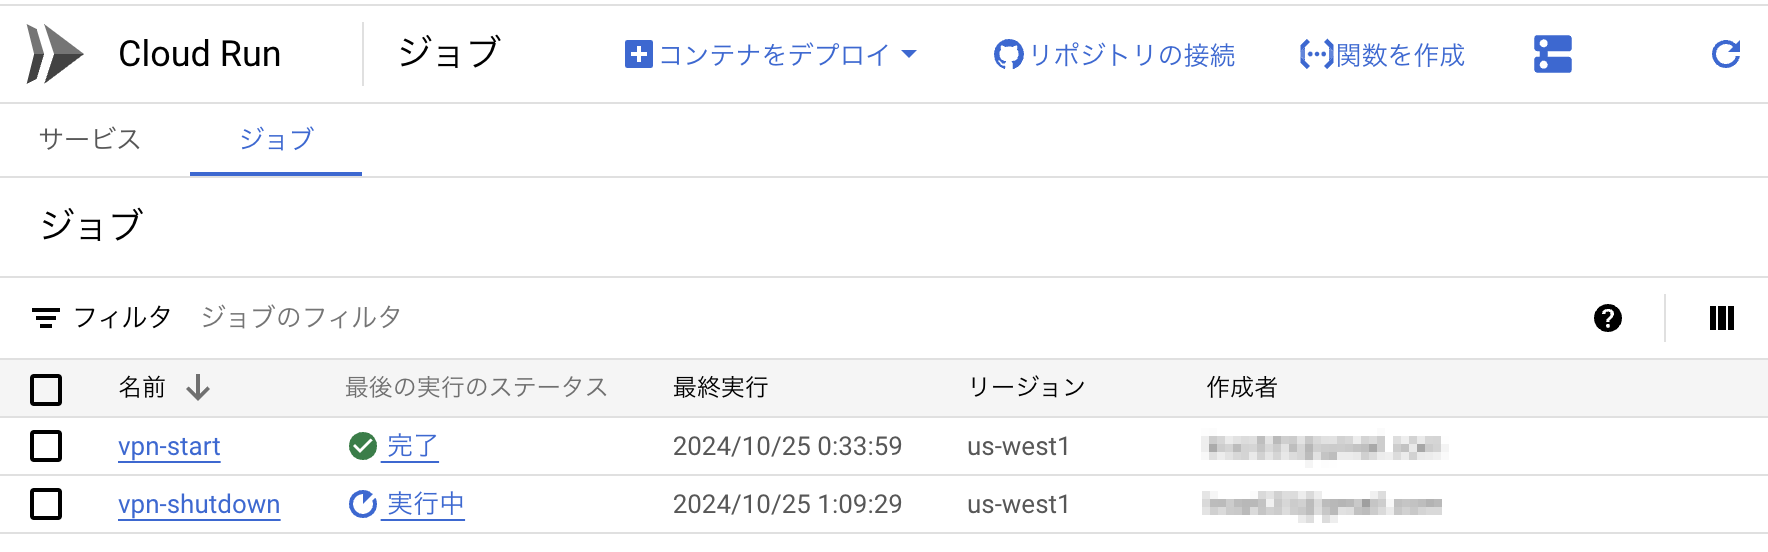Click the sort arrow beside 名前
1768x552 pixels.
click(198, 387)
